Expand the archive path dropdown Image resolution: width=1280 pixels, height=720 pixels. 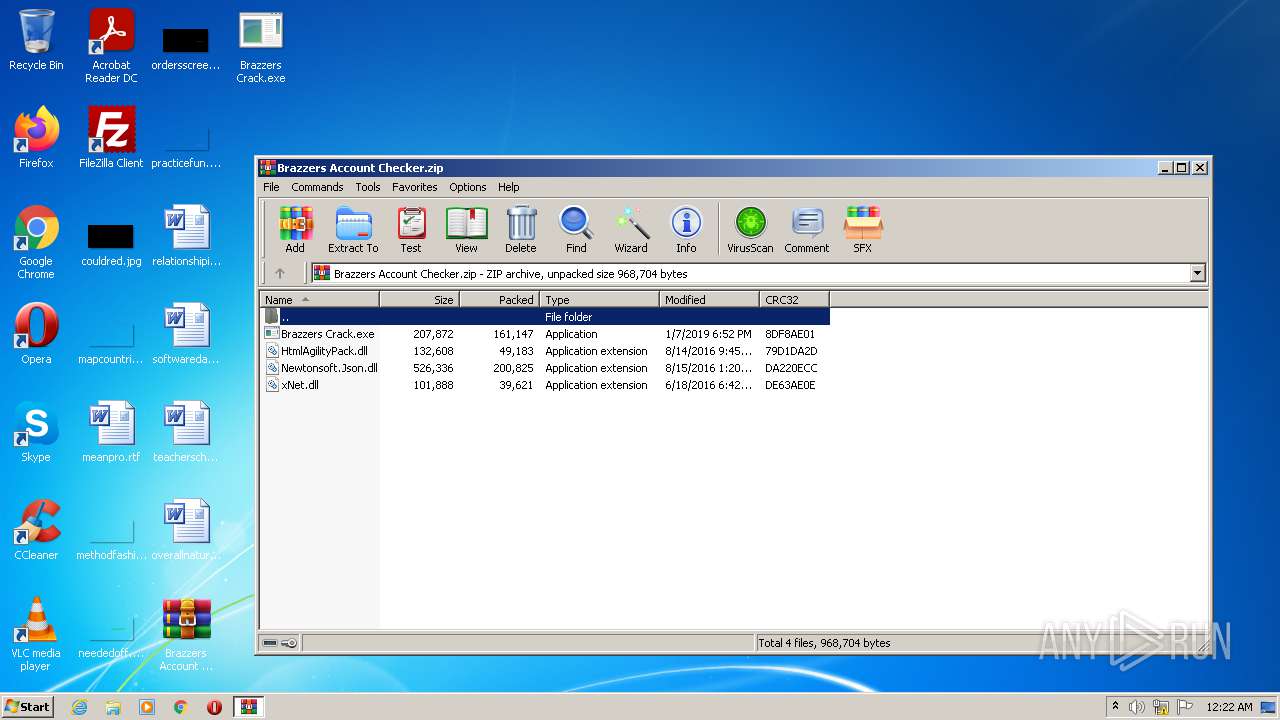1197,273
